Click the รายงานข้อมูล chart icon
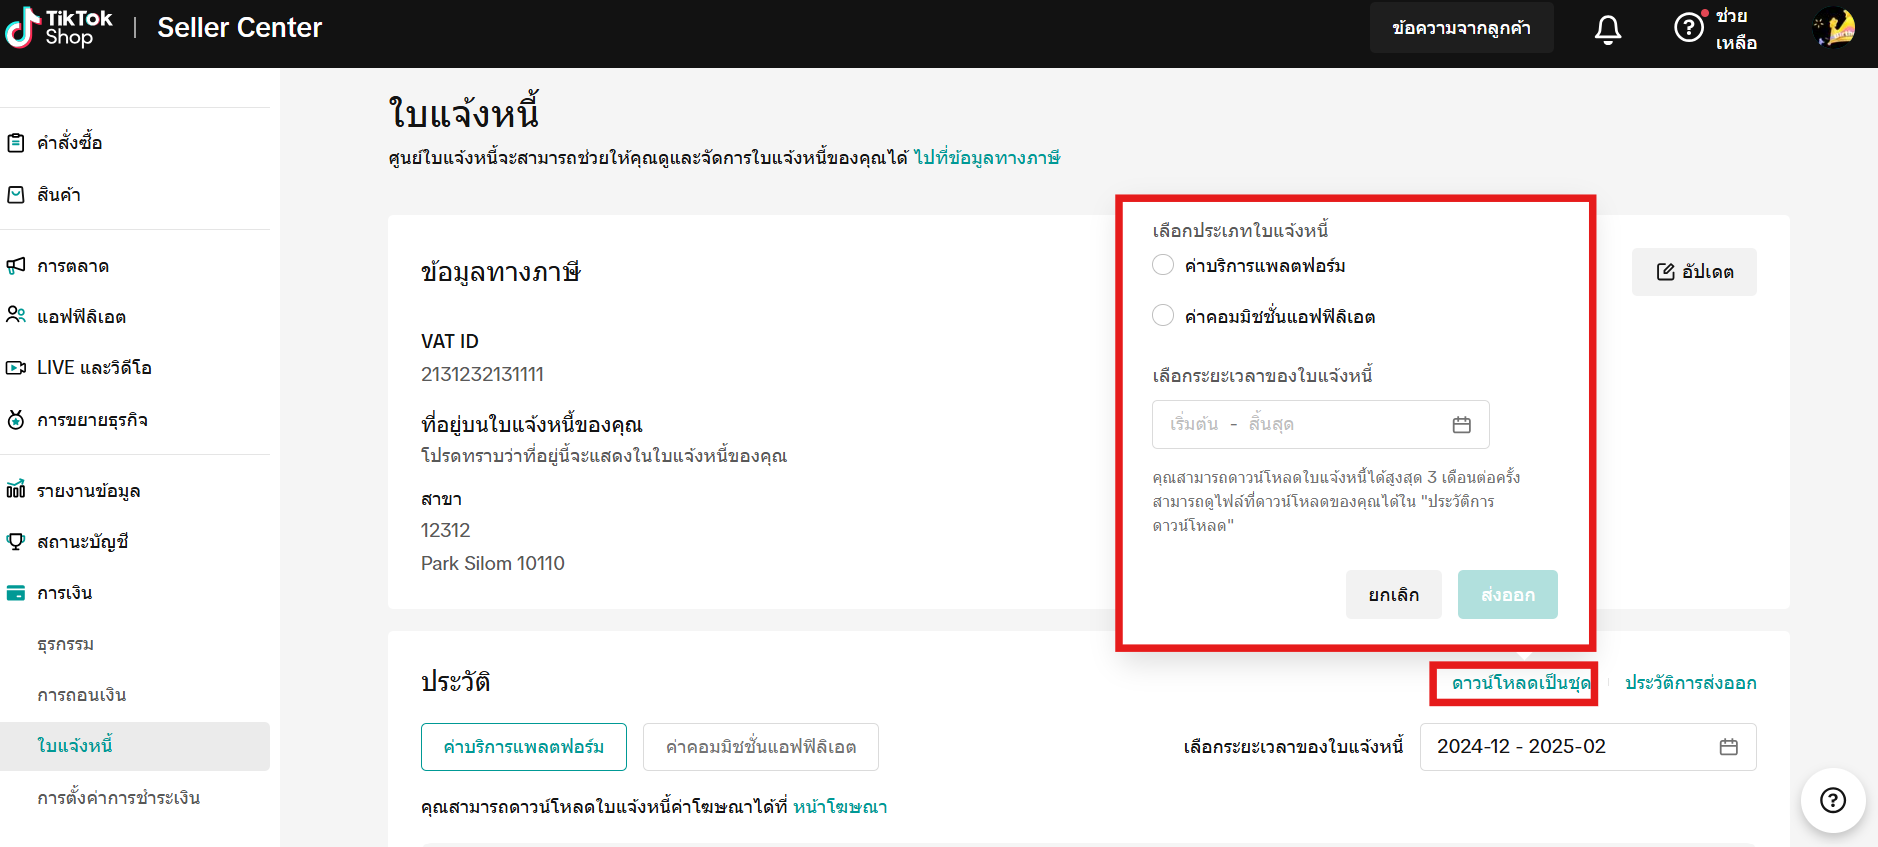This screenshot has width=1878, height=847. tap(16, 490)
